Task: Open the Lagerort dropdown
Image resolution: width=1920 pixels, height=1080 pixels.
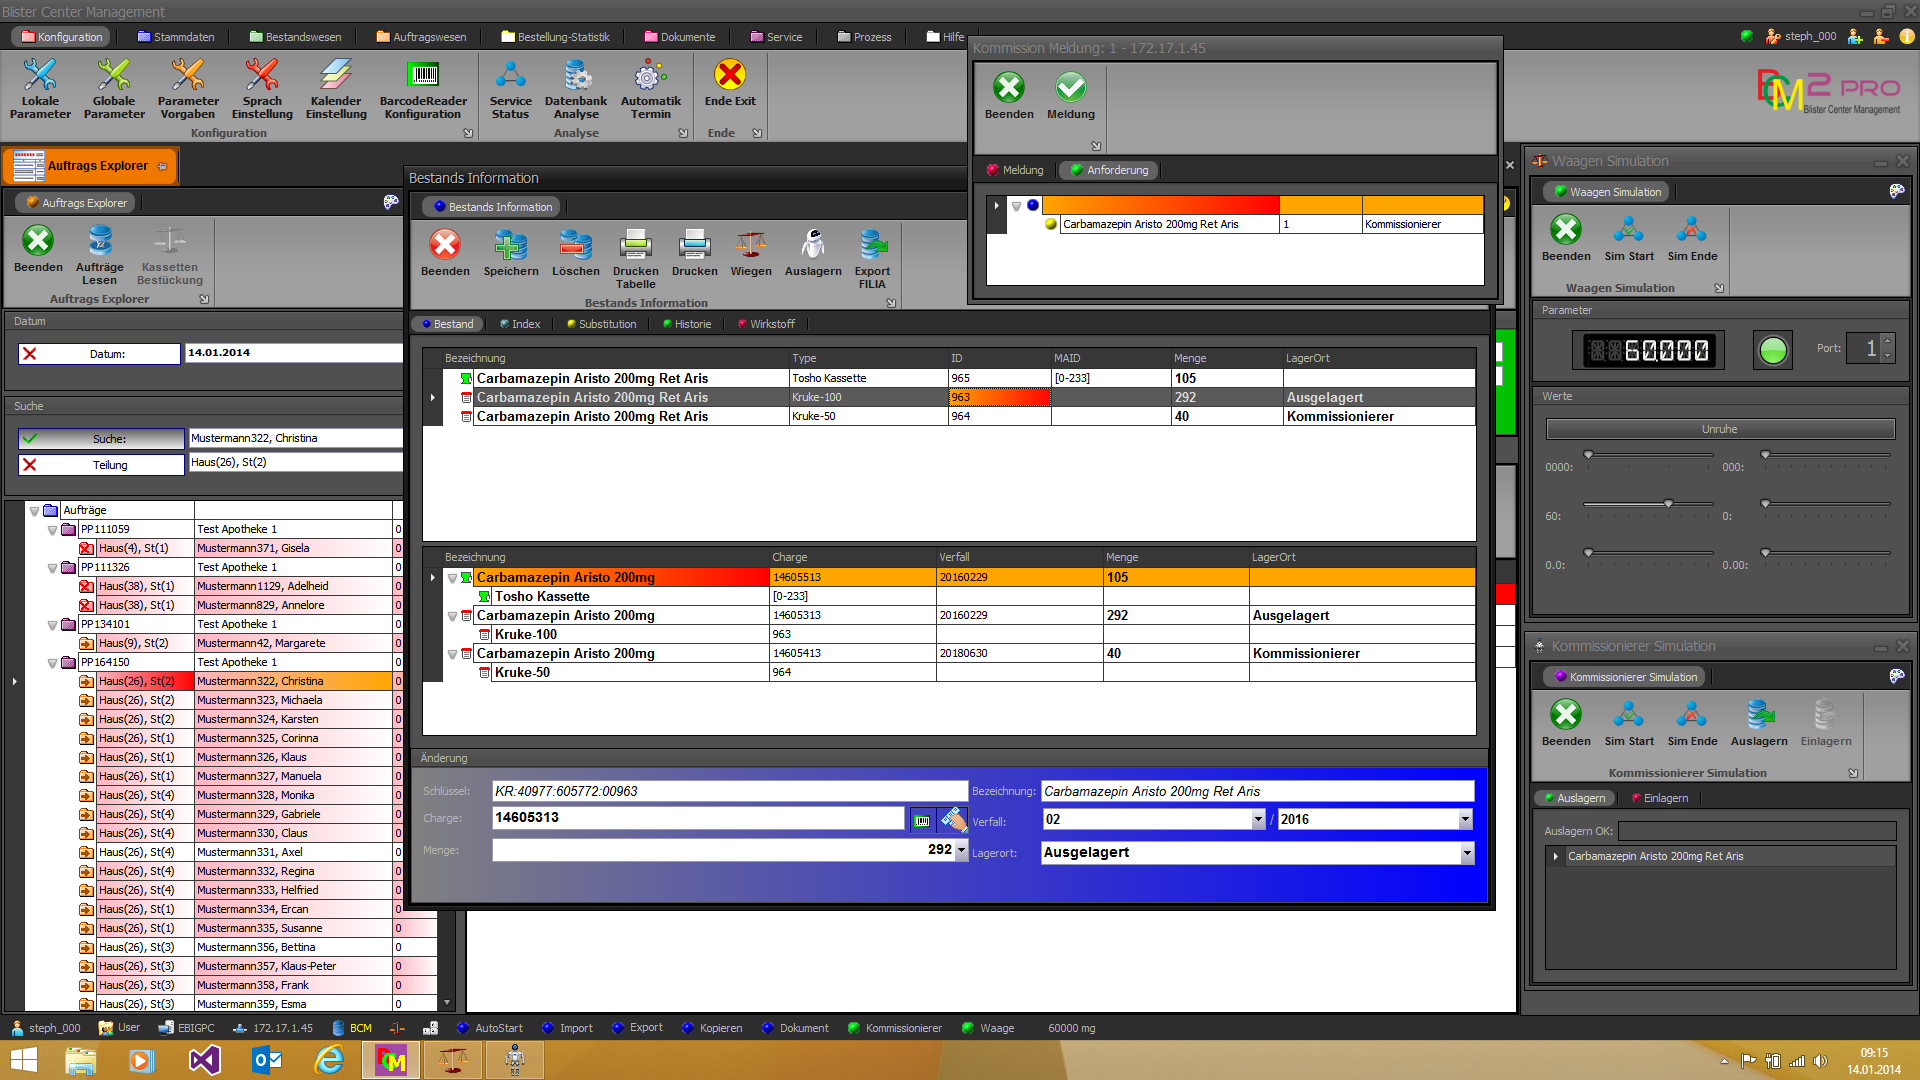Action: click(1466, 853)
